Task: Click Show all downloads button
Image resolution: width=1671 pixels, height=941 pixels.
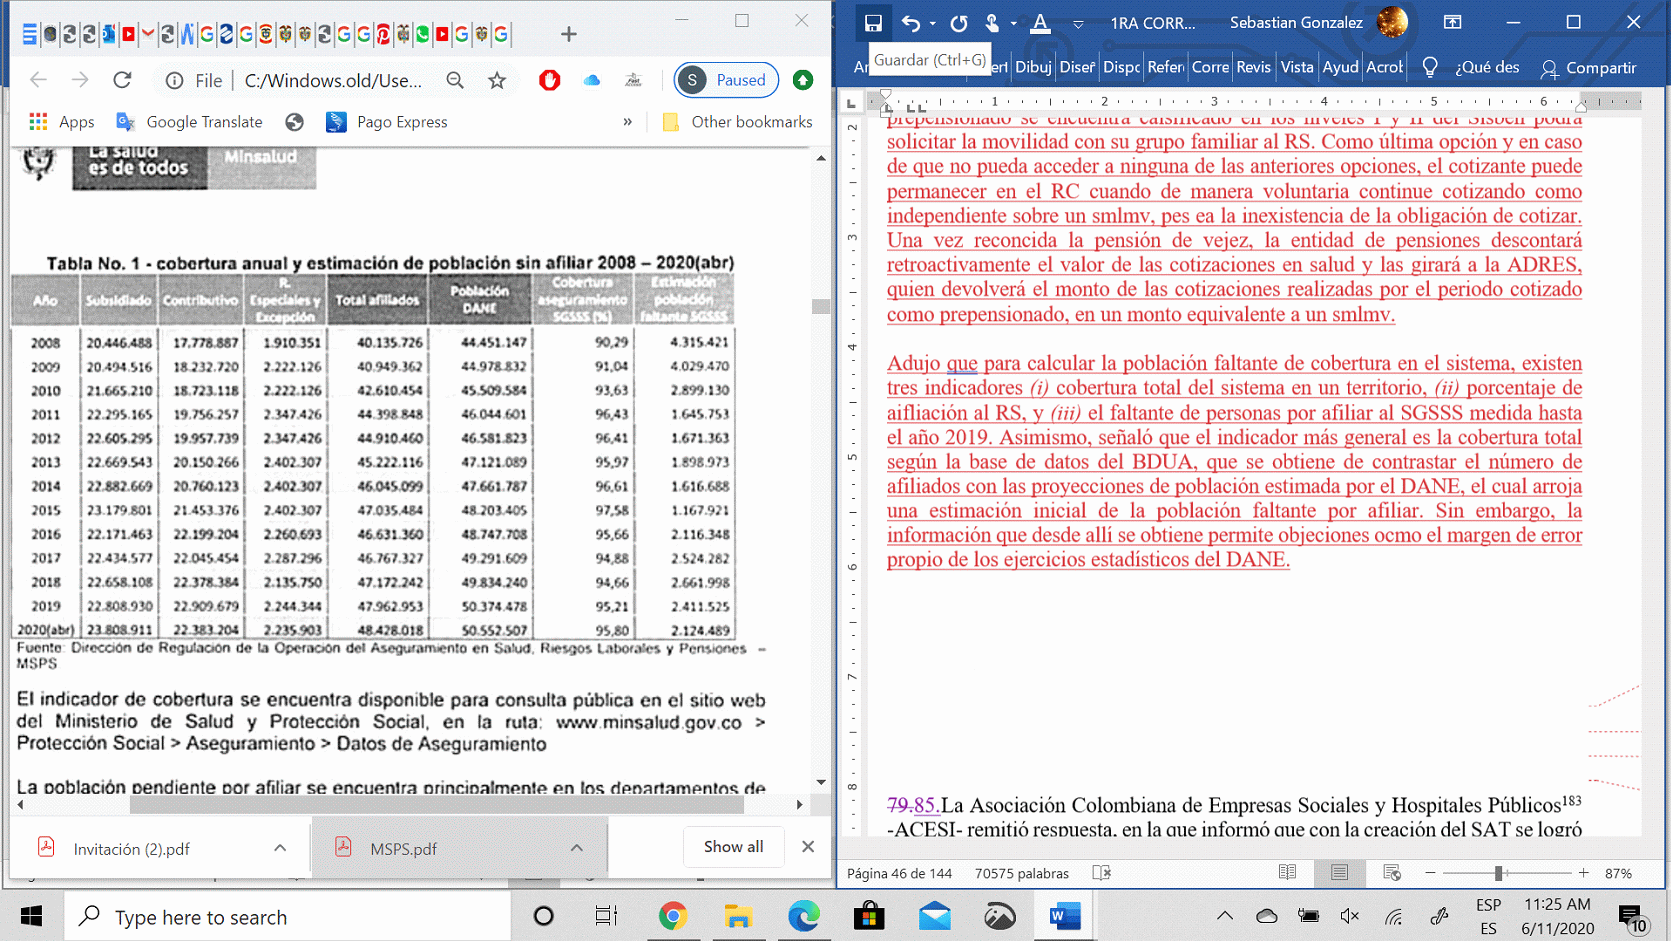Action: 733,847
